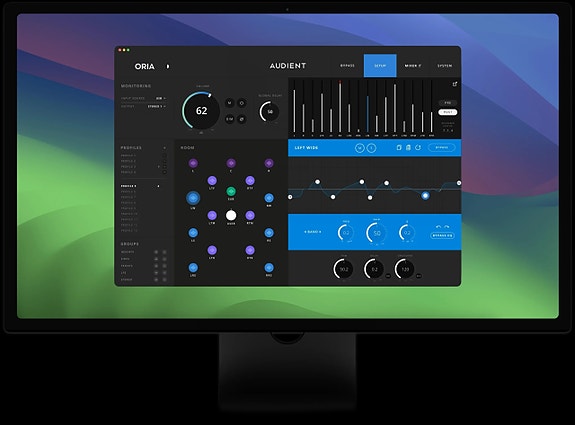This screenshot has height=425, width=575.
Task: Select the green SUB speaker node
Action: coord(231,191)
